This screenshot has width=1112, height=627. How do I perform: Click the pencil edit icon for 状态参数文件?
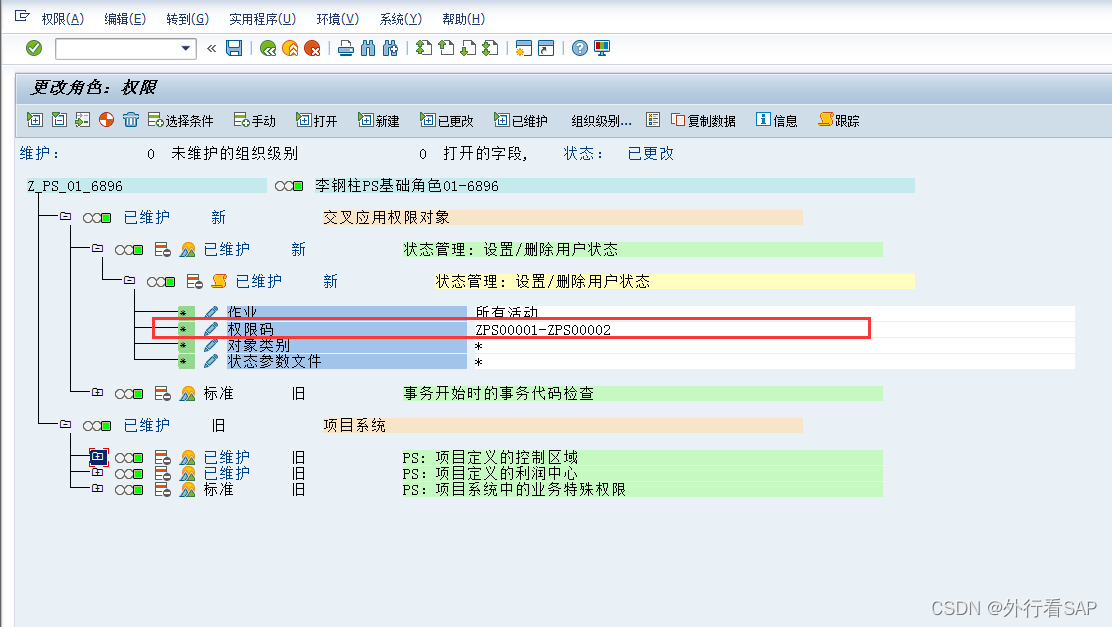(211, 362)
